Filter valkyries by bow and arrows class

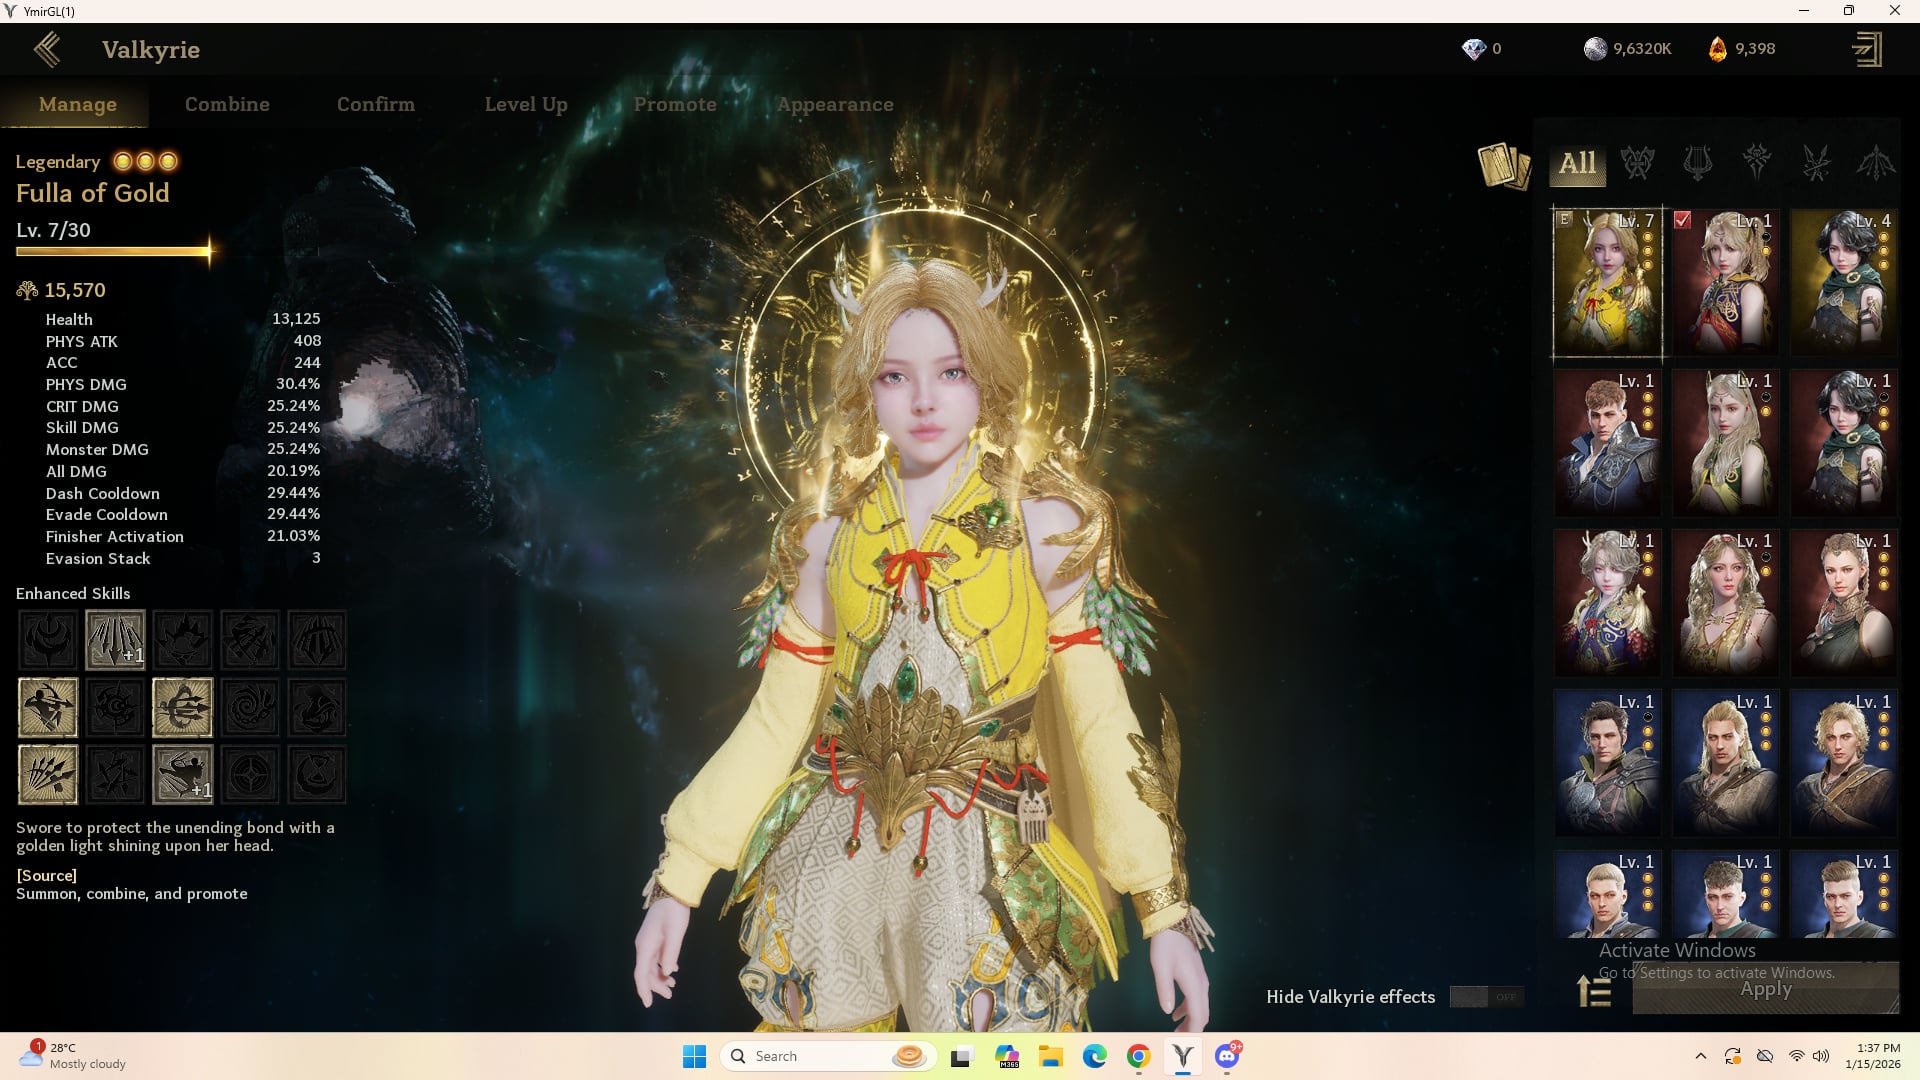pyautogui.click(x=1875, y=162)
